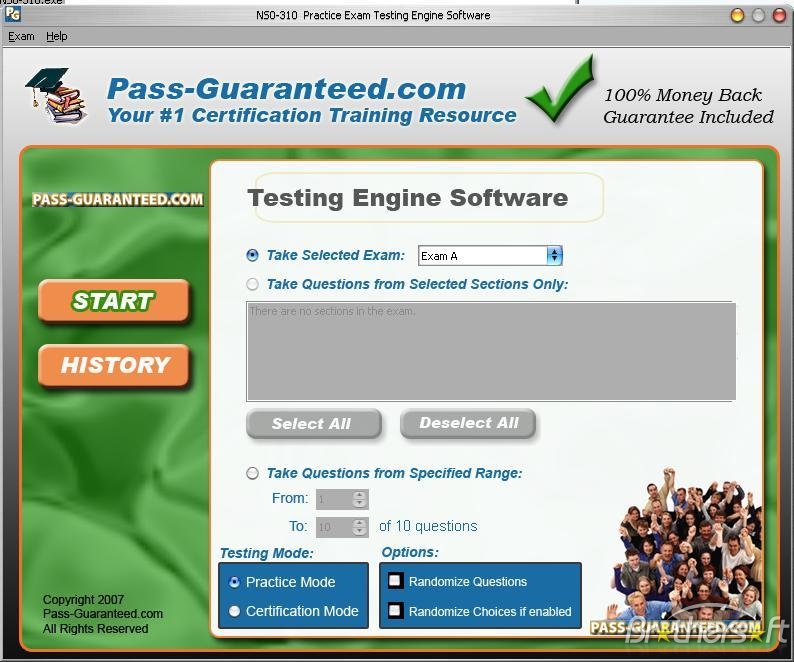
Task: Click the green checkmark guarantee icon
Action: pyautogui.click(x=560, y=89)
